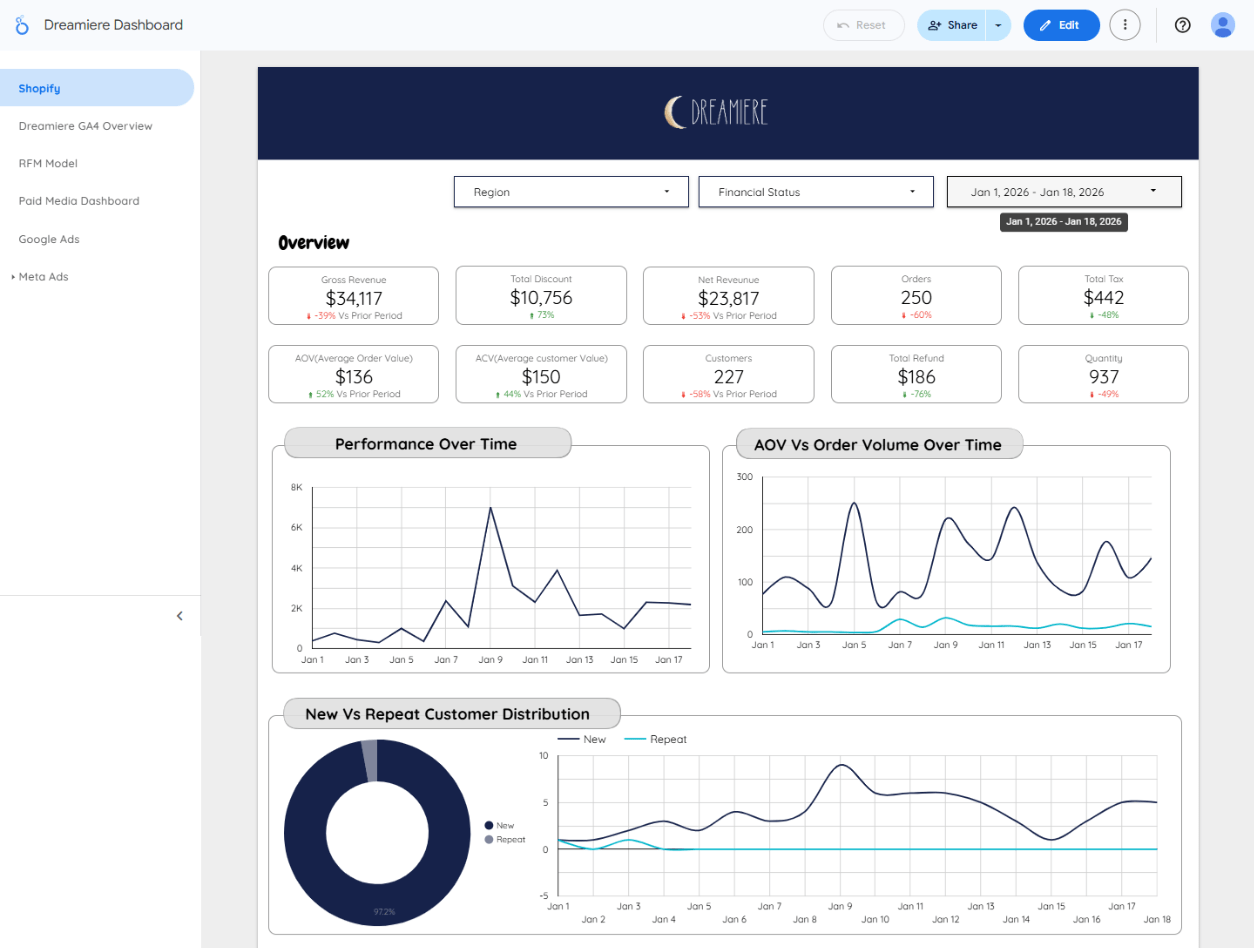Click the 73% Total Discount change indicator
Screen dimensions: 1254x948
(541, 315)
